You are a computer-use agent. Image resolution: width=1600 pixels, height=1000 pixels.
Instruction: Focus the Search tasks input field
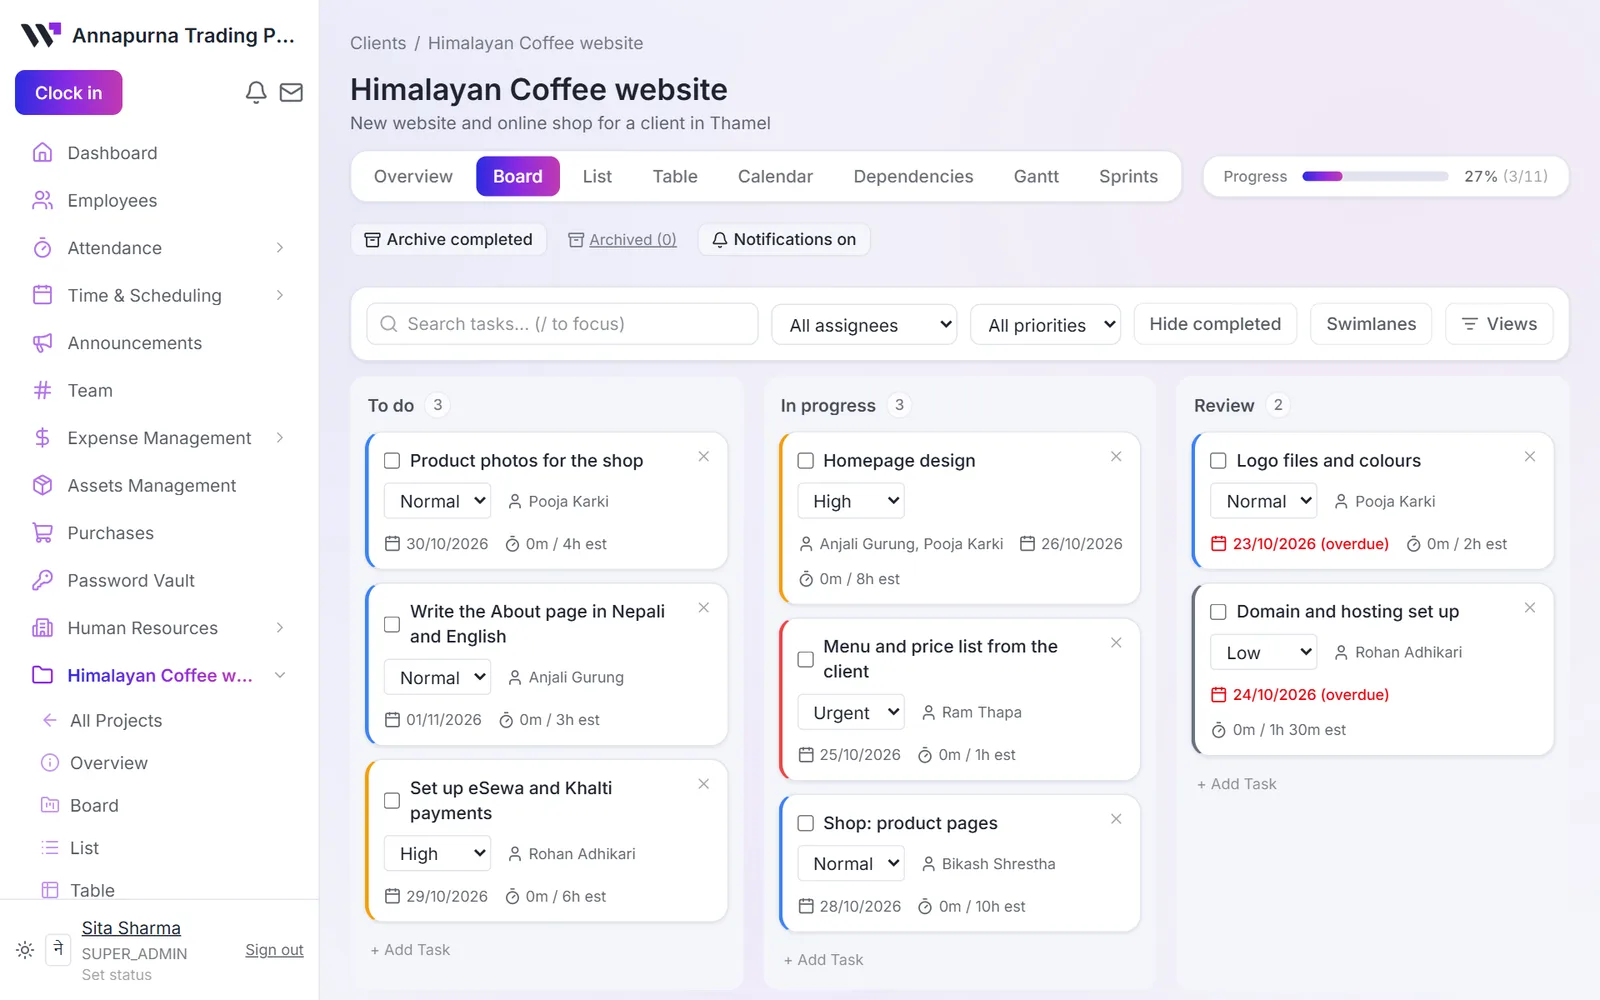pyautogui.click(x=562, y=324)
